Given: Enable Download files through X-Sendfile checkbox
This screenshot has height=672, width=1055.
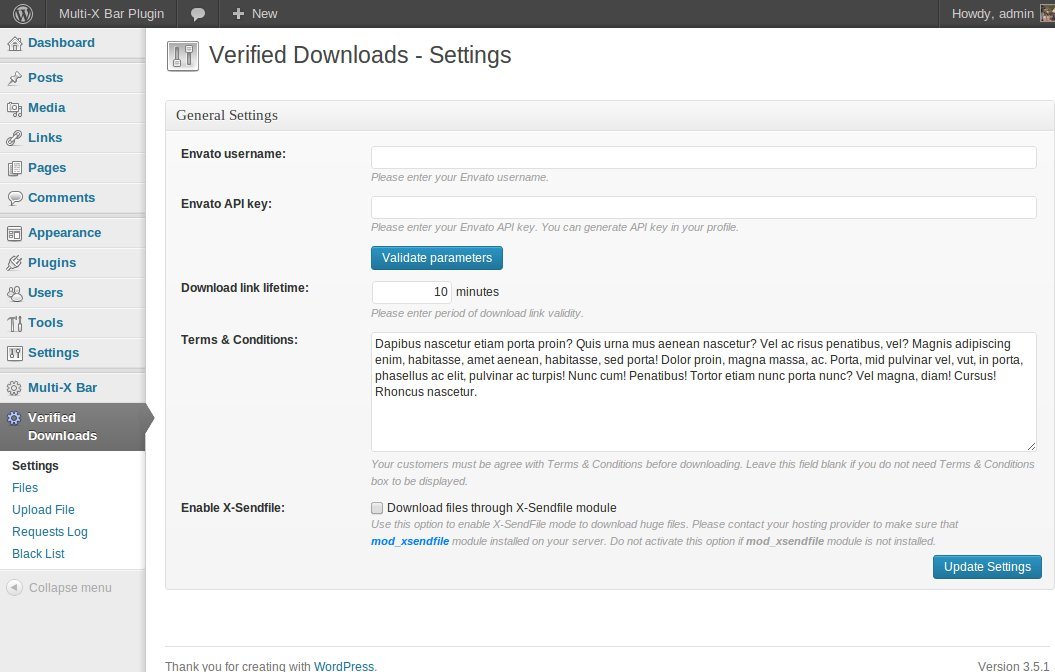Looking at the screenshot, I should tap(377, 508).
